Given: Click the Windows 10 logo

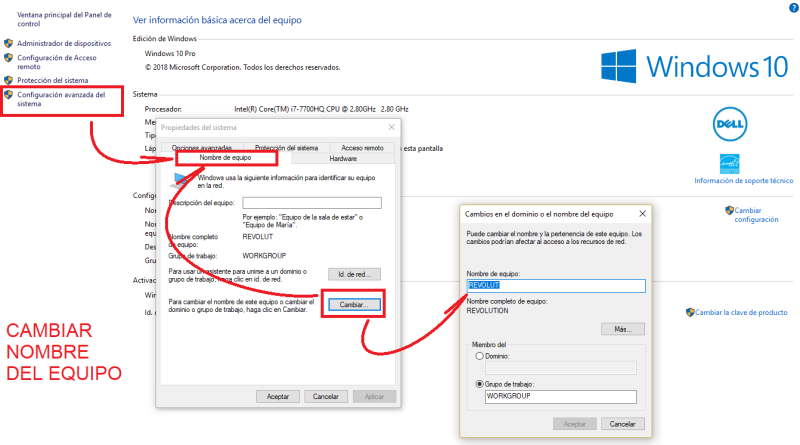Looking at the screenshot, I should click(694, 66).
